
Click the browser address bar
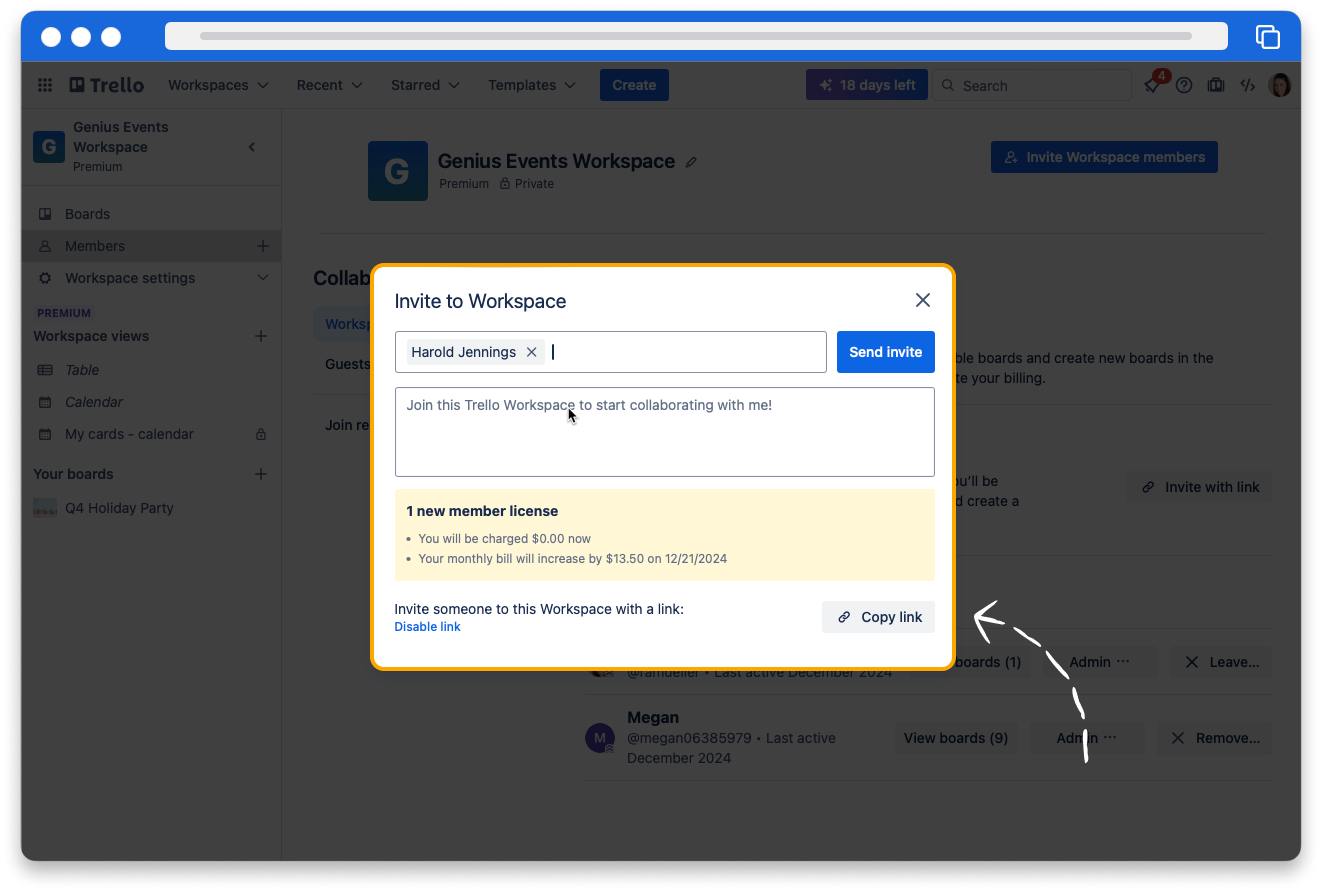(x=696, y=36)
